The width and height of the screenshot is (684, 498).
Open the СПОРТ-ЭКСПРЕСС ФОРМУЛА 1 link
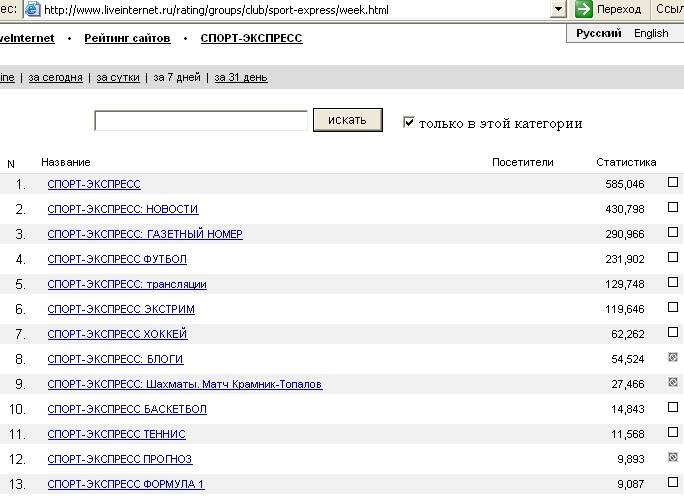pos(126,484)
